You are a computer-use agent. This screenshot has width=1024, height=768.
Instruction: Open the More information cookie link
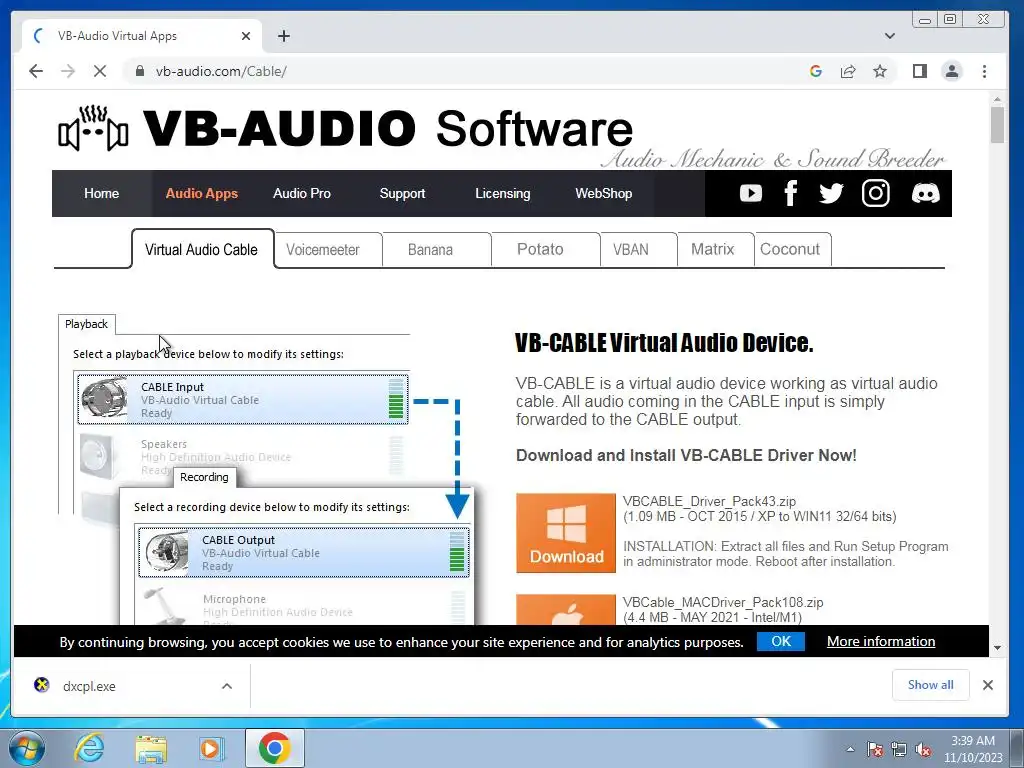pyautogui.click(x=881, y=641)
